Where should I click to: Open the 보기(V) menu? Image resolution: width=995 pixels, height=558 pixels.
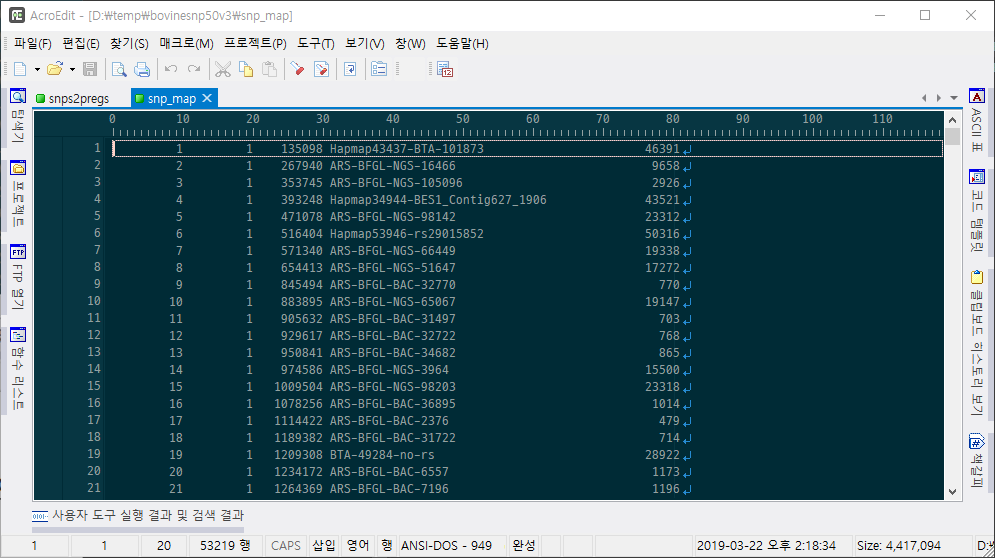(364, 43)
